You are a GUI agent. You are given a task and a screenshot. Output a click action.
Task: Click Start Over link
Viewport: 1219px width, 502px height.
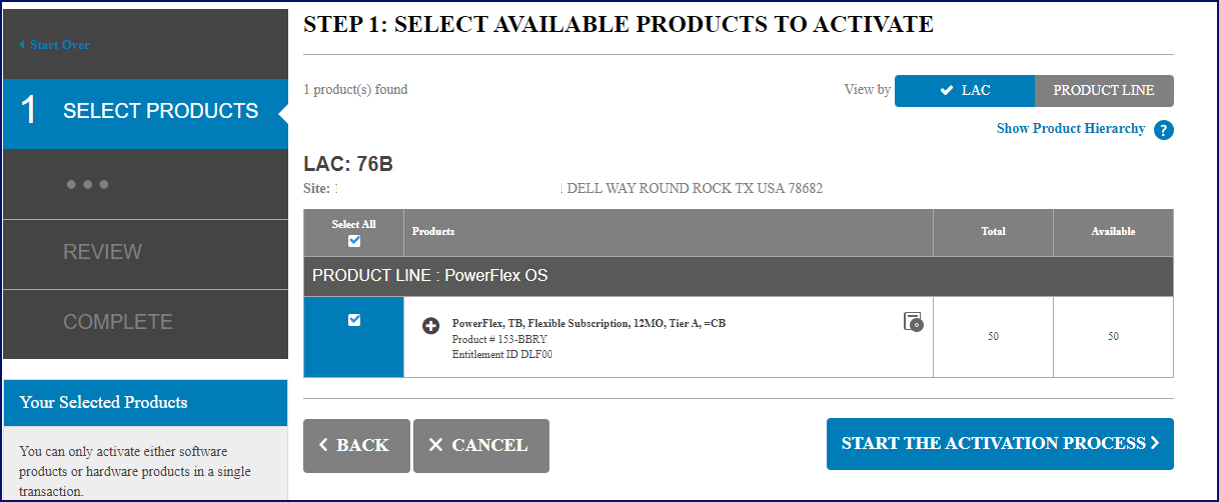(60, 45)
